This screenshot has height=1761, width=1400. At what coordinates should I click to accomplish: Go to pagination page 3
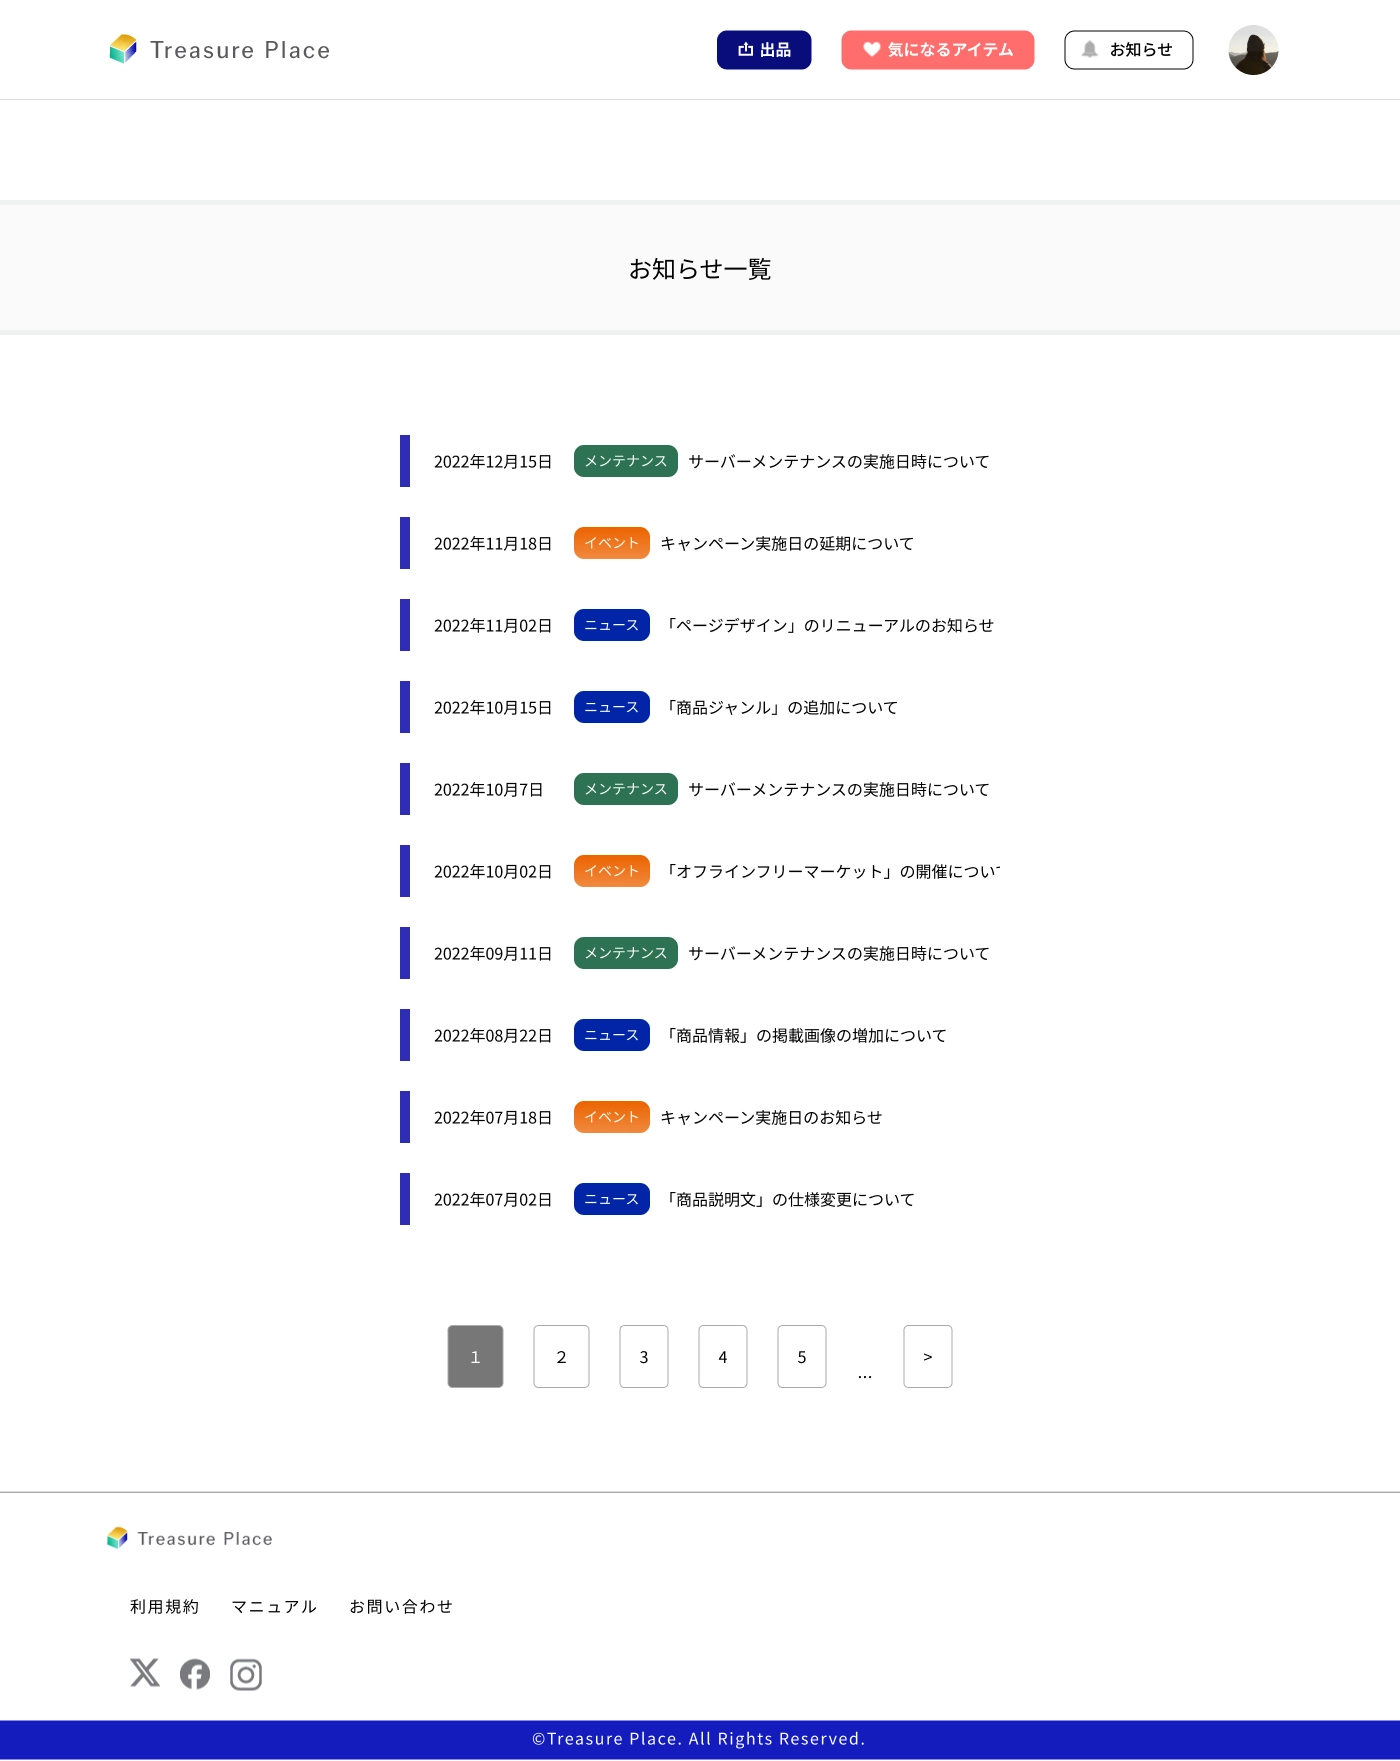pos(644,1357)
